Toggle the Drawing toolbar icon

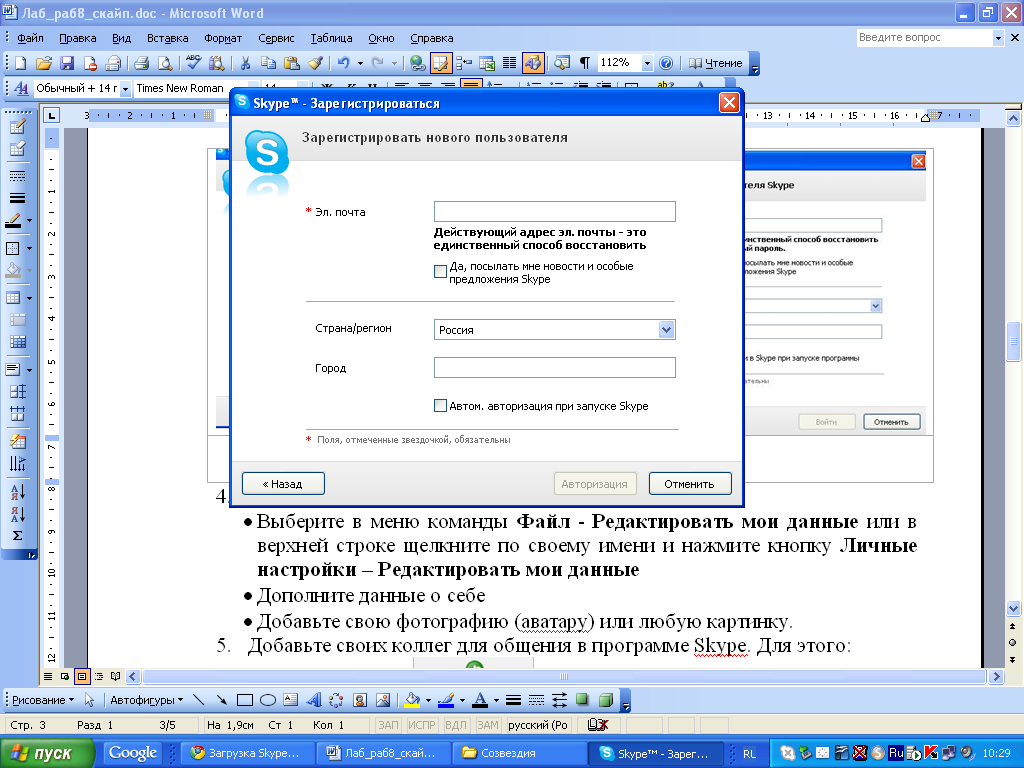[533, 63]
